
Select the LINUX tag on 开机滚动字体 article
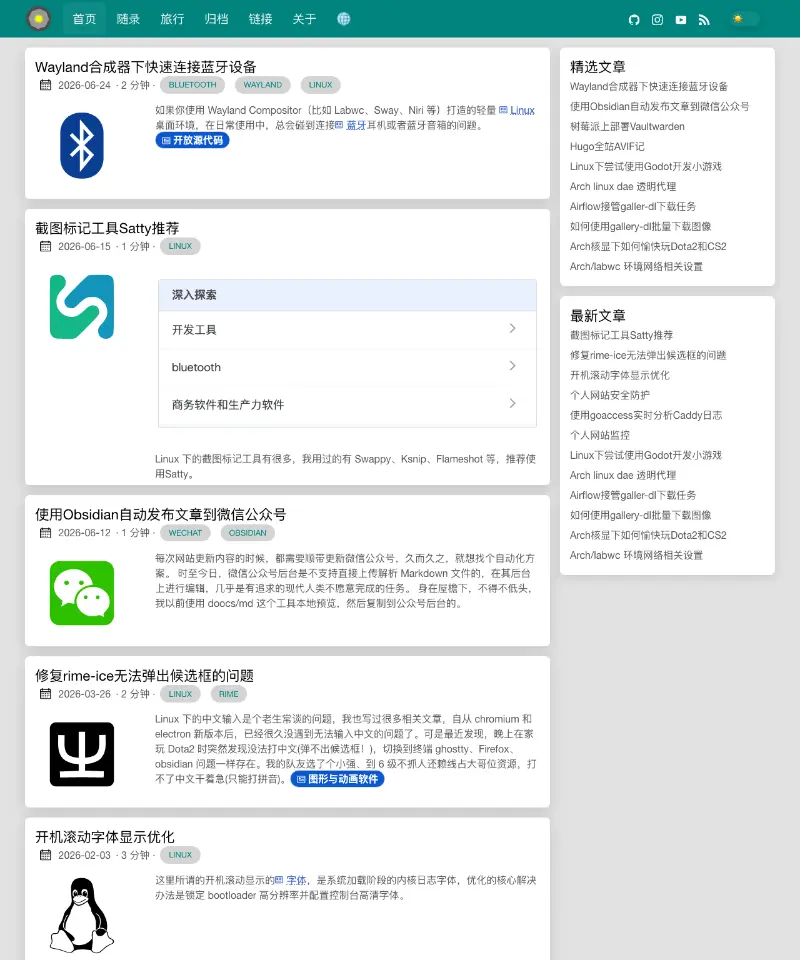(x=180, y=855)
